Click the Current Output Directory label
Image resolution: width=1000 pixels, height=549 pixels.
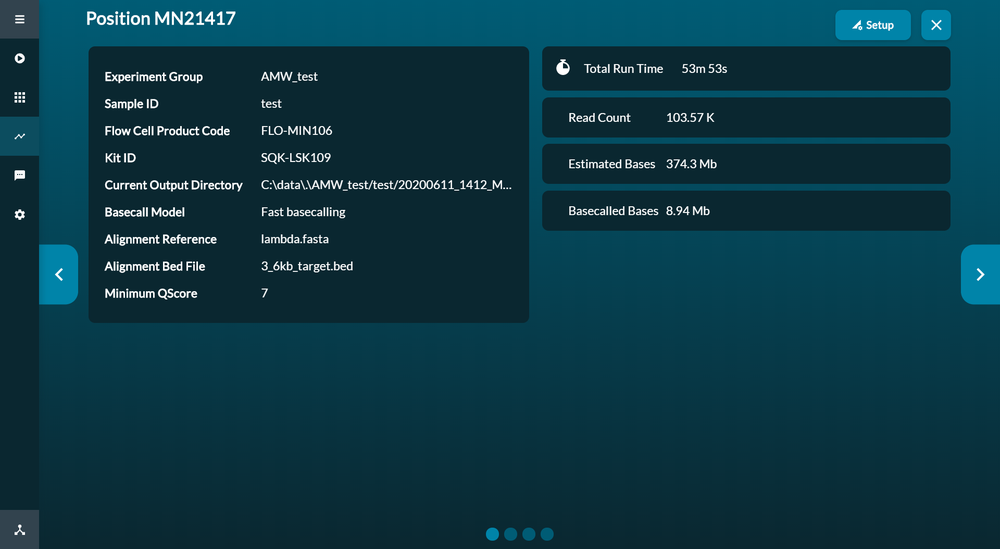pyautogui.click(x=173, y=185)
